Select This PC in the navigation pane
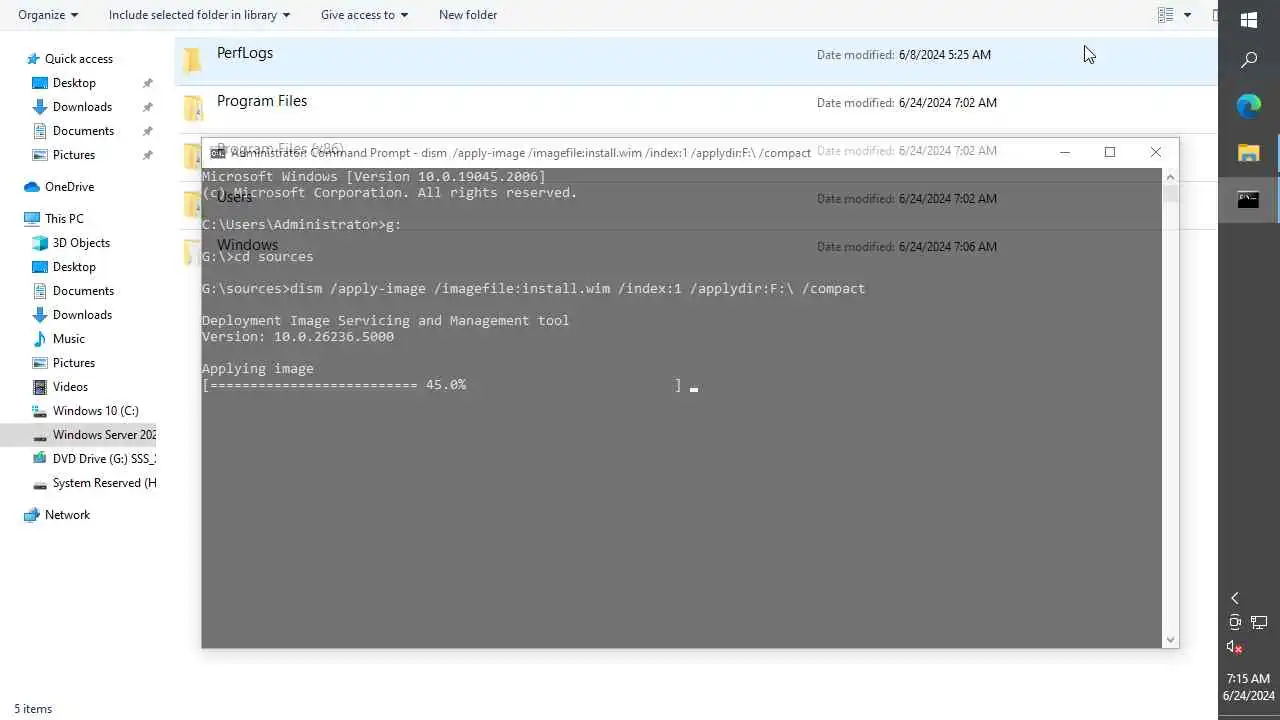The image size is (1280, 720). tap(64, 219)
